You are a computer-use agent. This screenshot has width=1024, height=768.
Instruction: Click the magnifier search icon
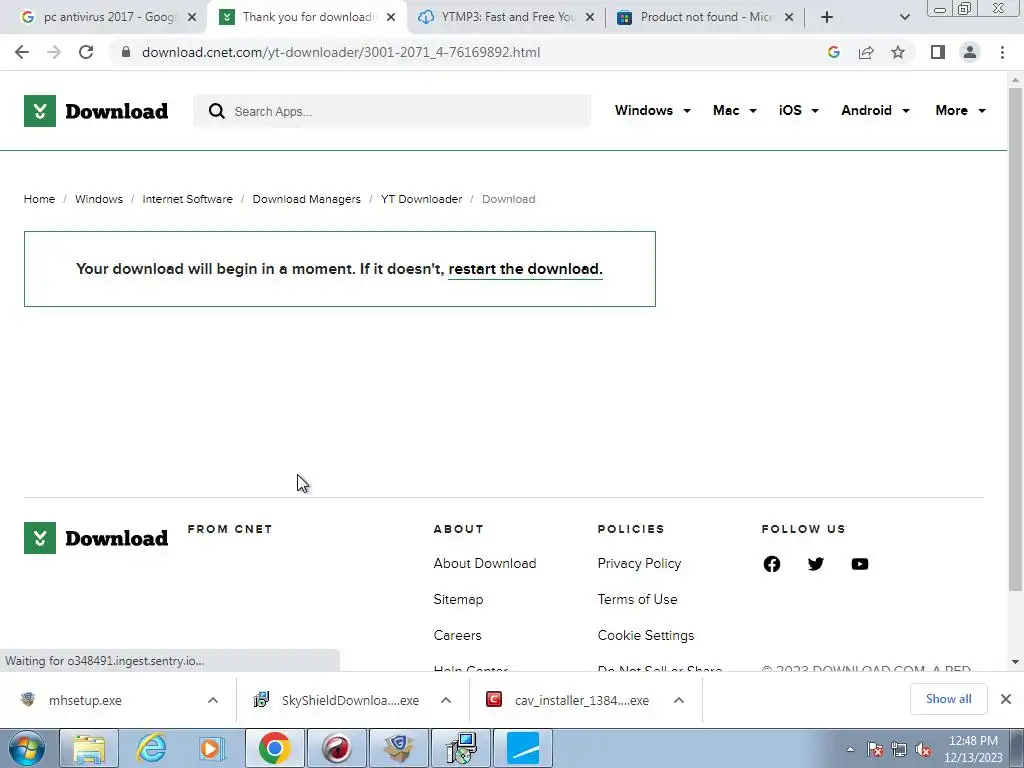(x=217, y=111)
